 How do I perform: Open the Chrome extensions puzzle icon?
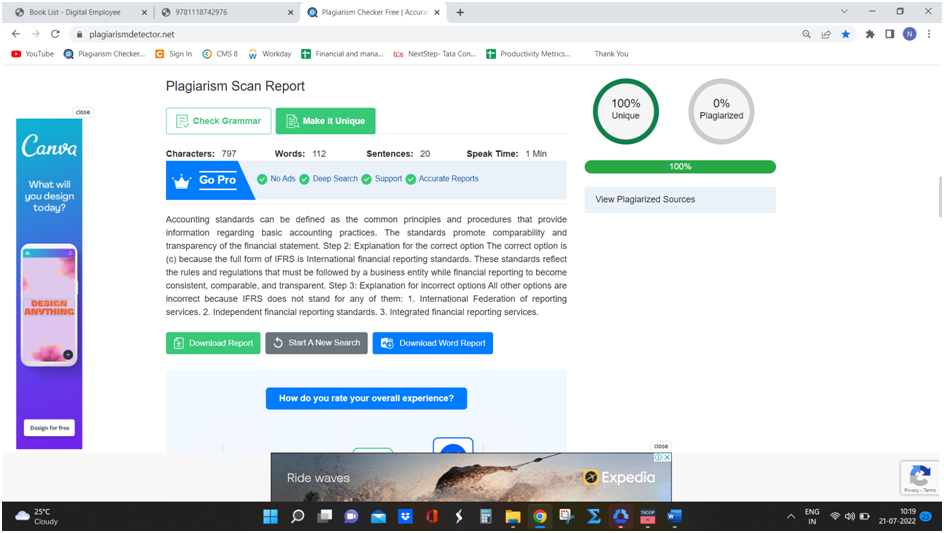[x=870, y=34]
